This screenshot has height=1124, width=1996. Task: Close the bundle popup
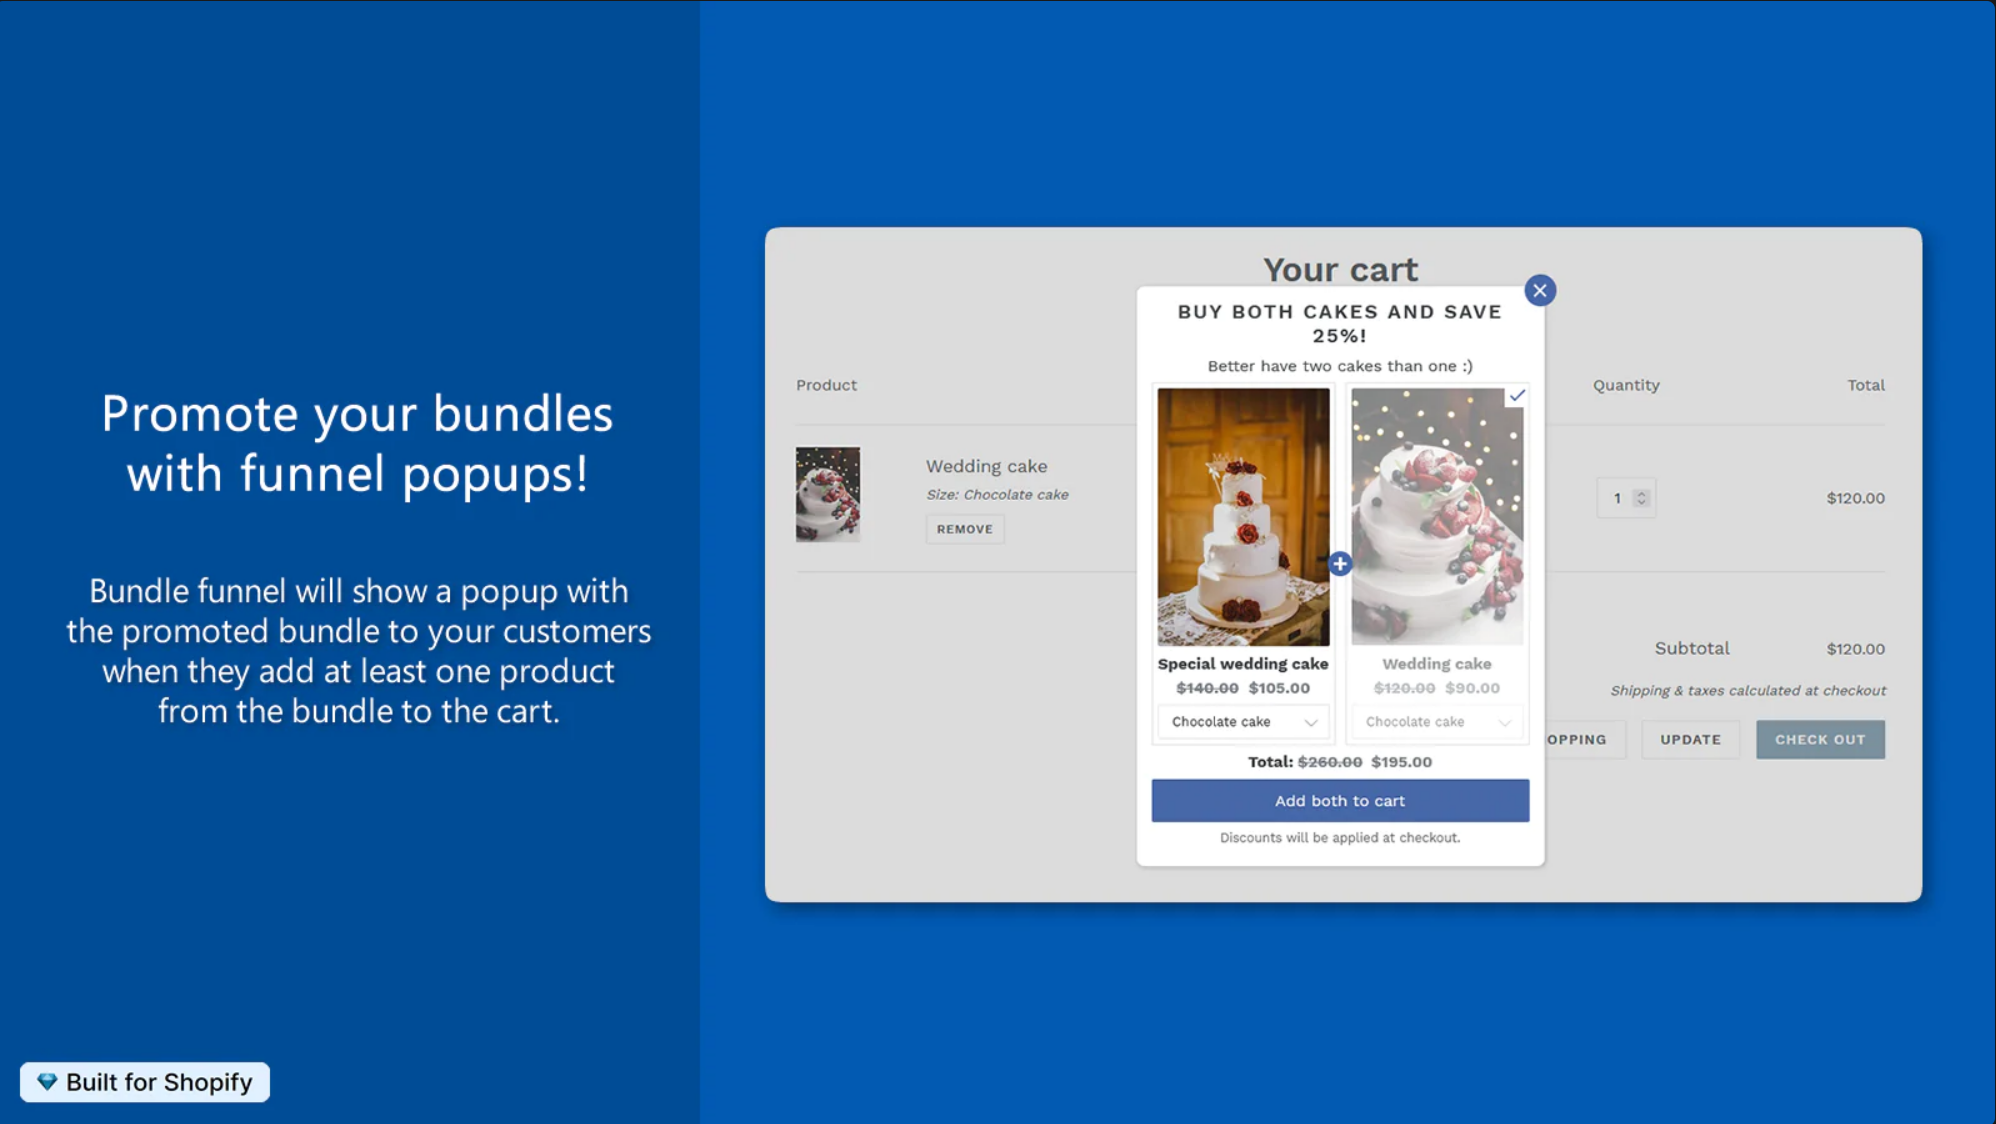[x=1539, y=289]
